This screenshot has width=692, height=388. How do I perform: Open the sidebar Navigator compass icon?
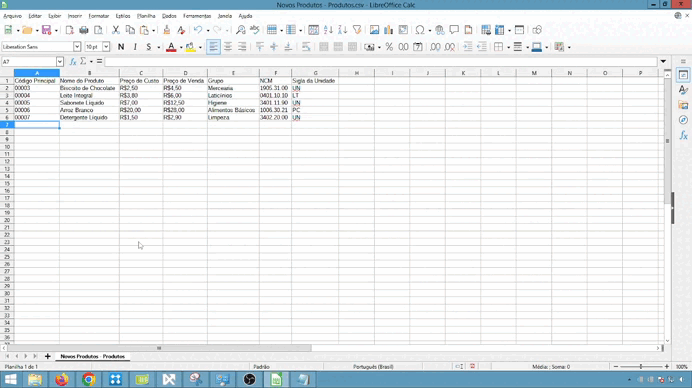click(683, 120)
